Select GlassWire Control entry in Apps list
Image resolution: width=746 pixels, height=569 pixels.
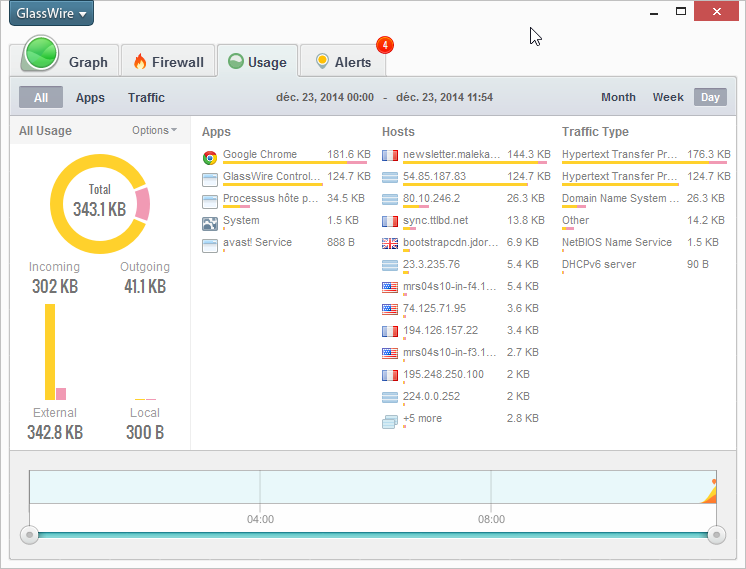coord(286,178)
